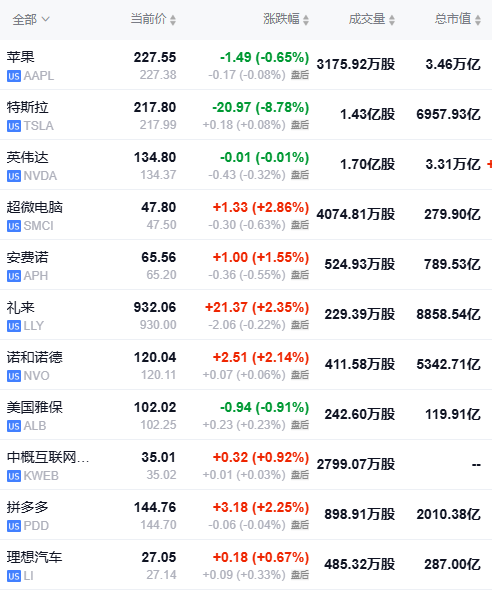Open the 特斯拉 stock row
The image size is (492, 594).
click(x=246, y=115)
